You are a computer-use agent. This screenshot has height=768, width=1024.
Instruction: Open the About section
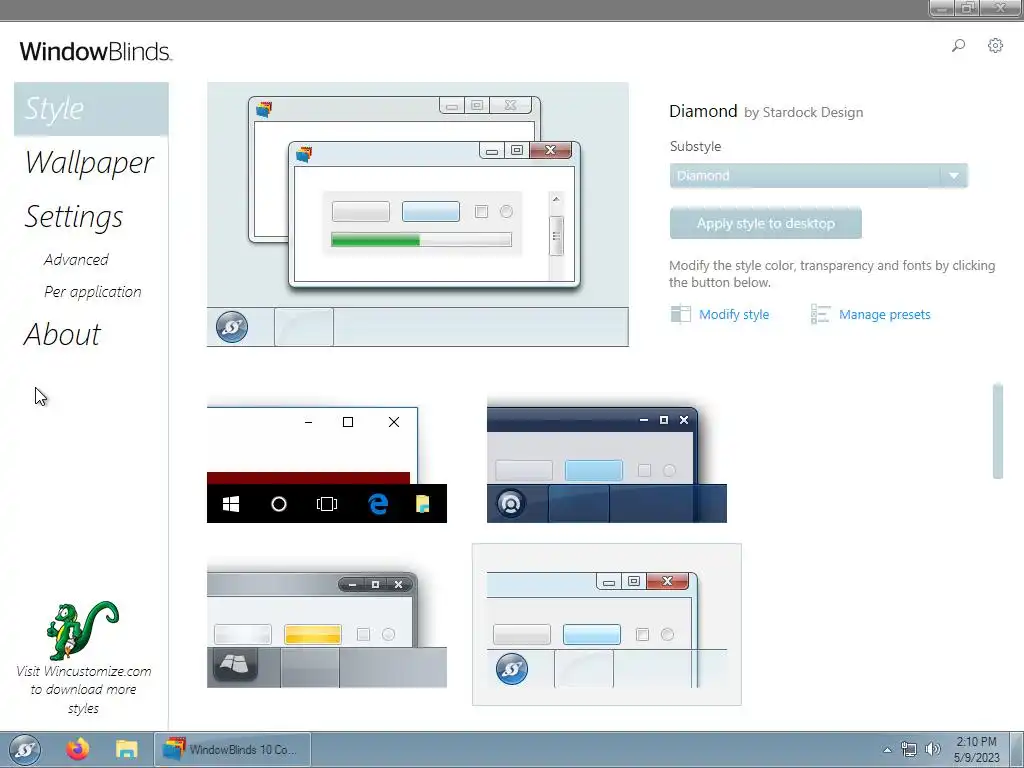click(x=63, y=334)
